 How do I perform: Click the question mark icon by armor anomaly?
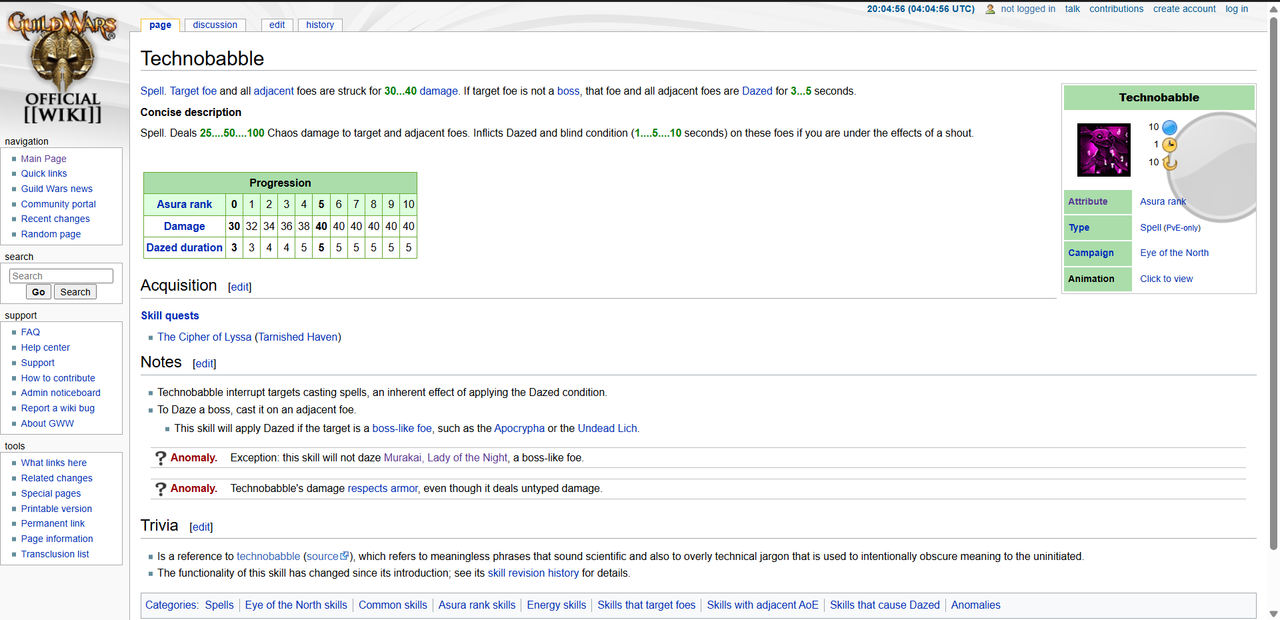160,489
